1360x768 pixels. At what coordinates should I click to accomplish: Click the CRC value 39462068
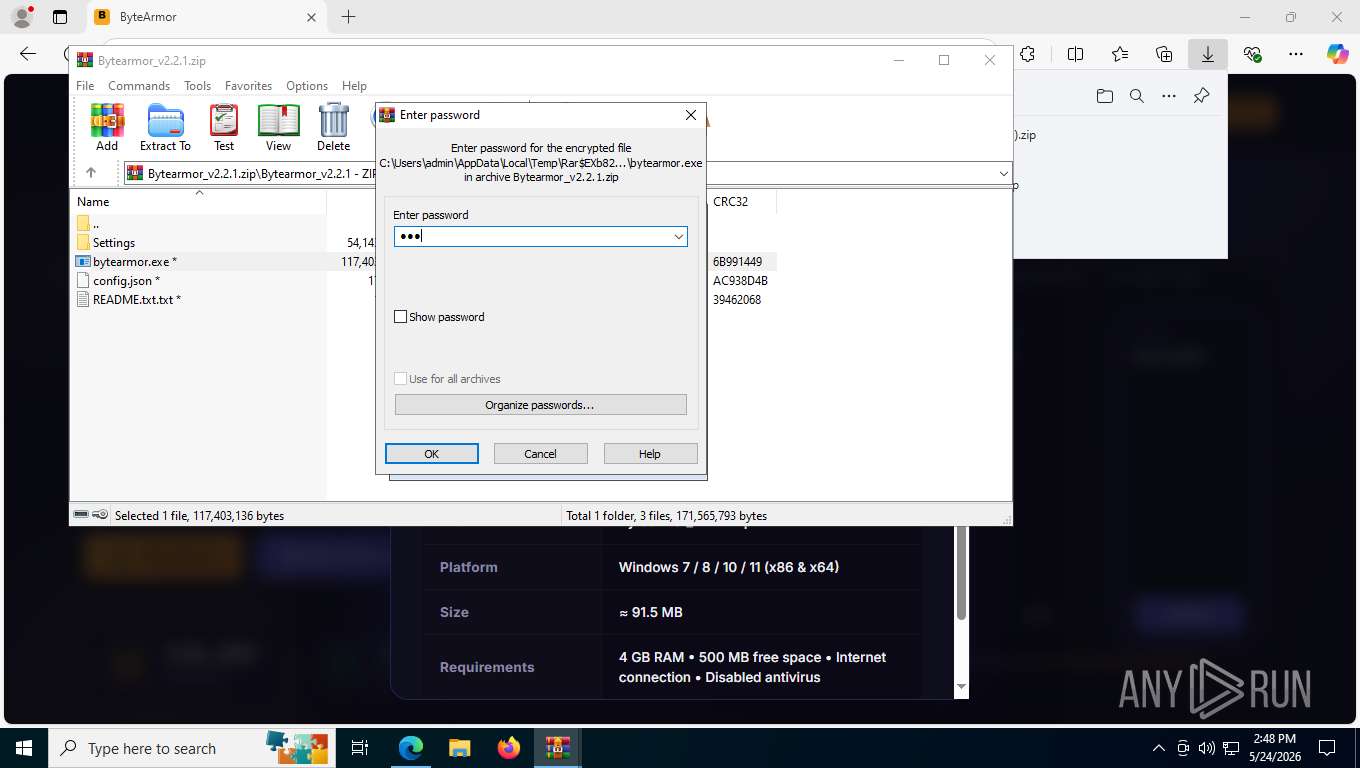737,300
